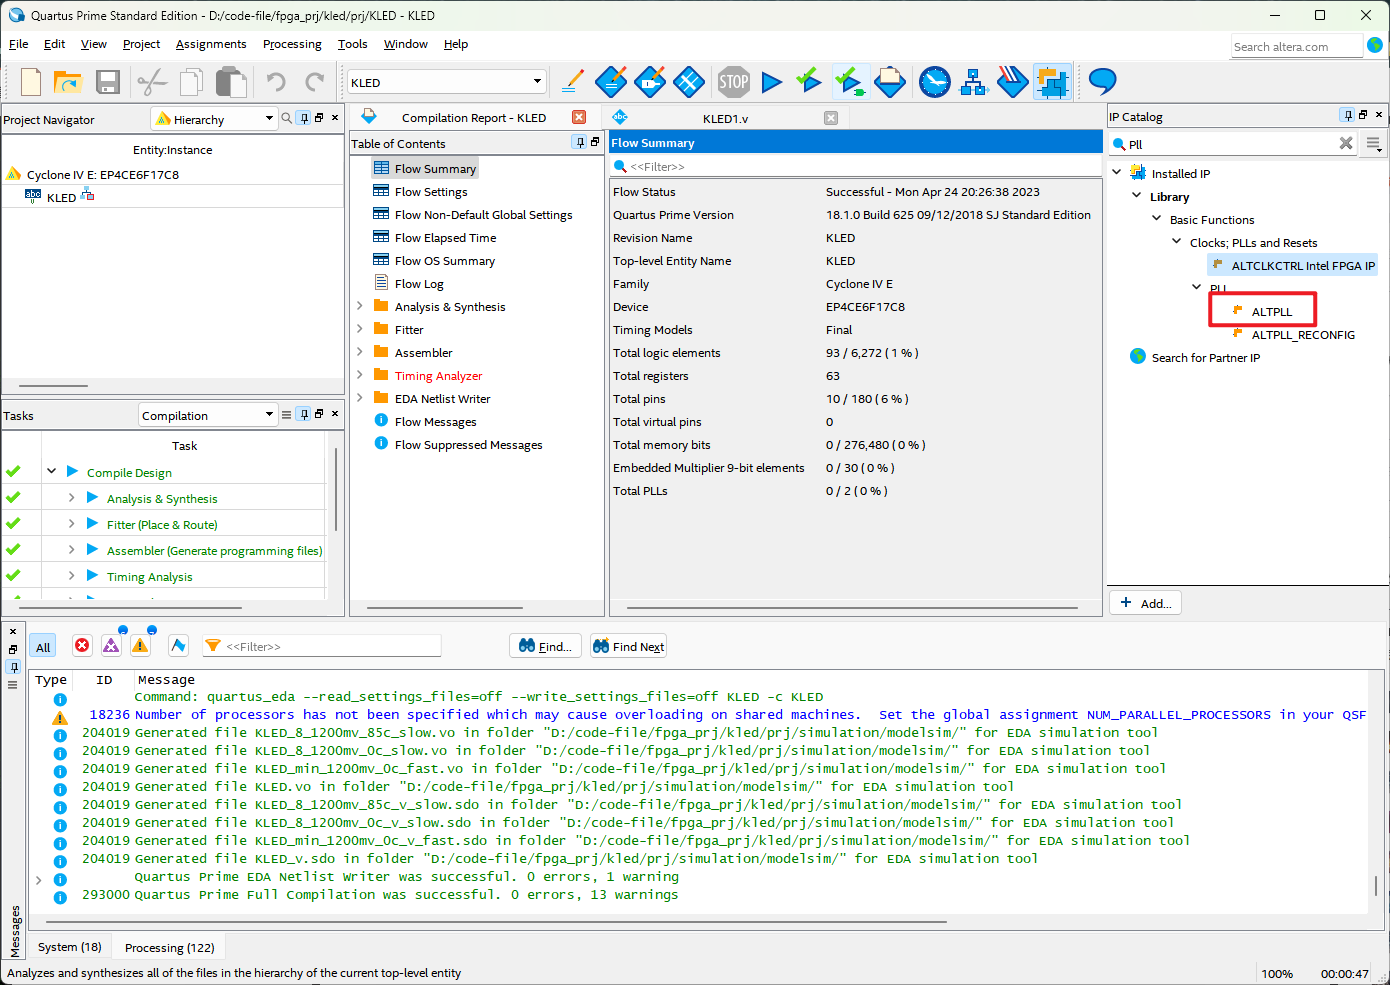Open the Assignments menu

[x=211, y=44]
